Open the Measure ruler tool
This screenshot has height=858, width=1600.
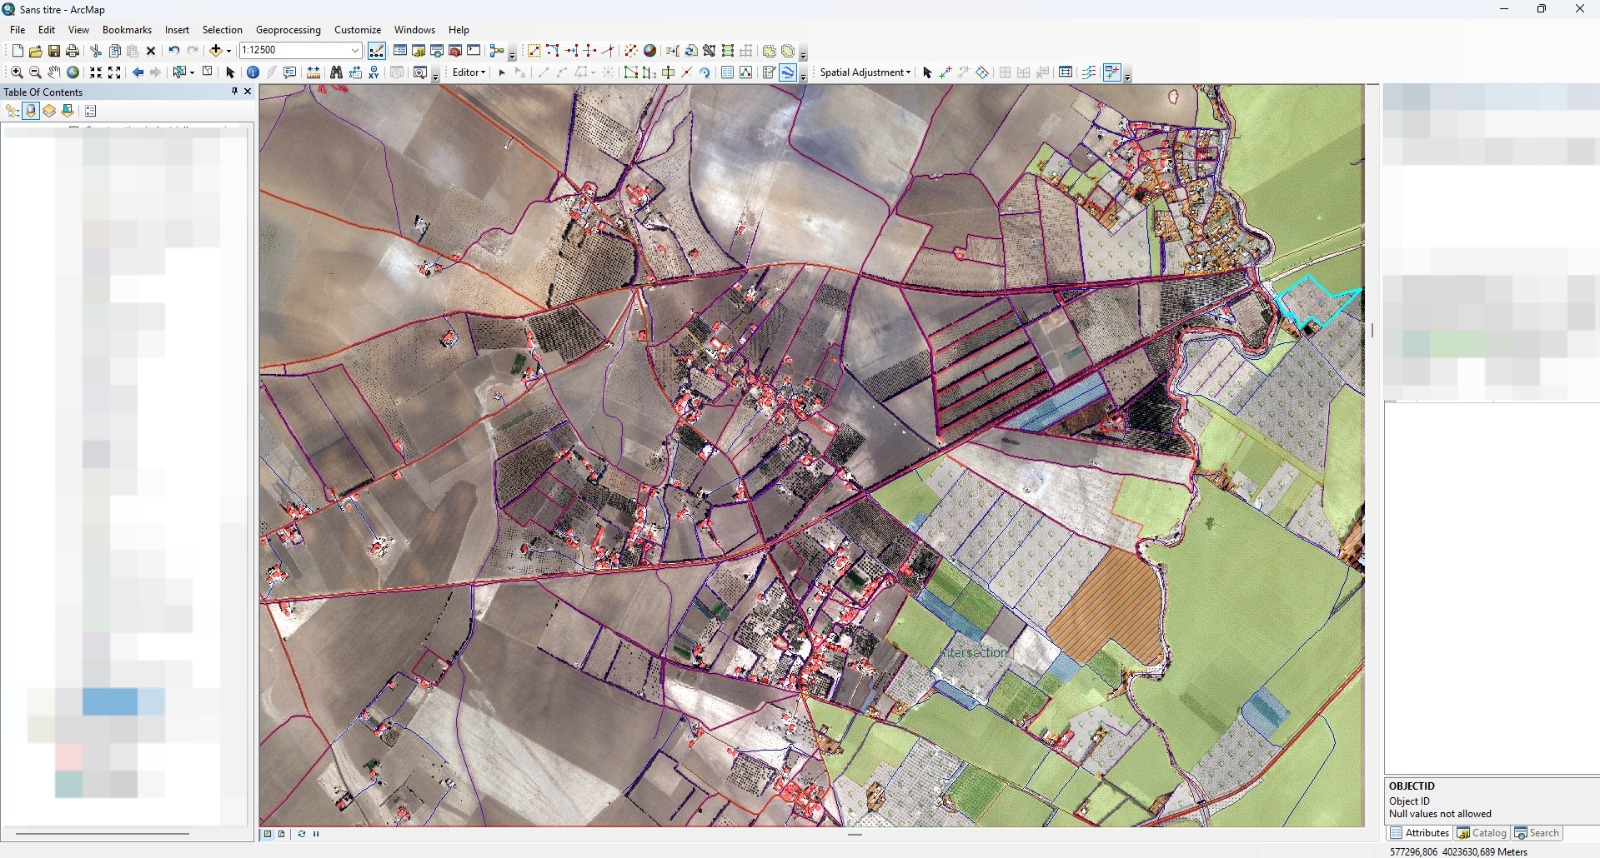314,72
